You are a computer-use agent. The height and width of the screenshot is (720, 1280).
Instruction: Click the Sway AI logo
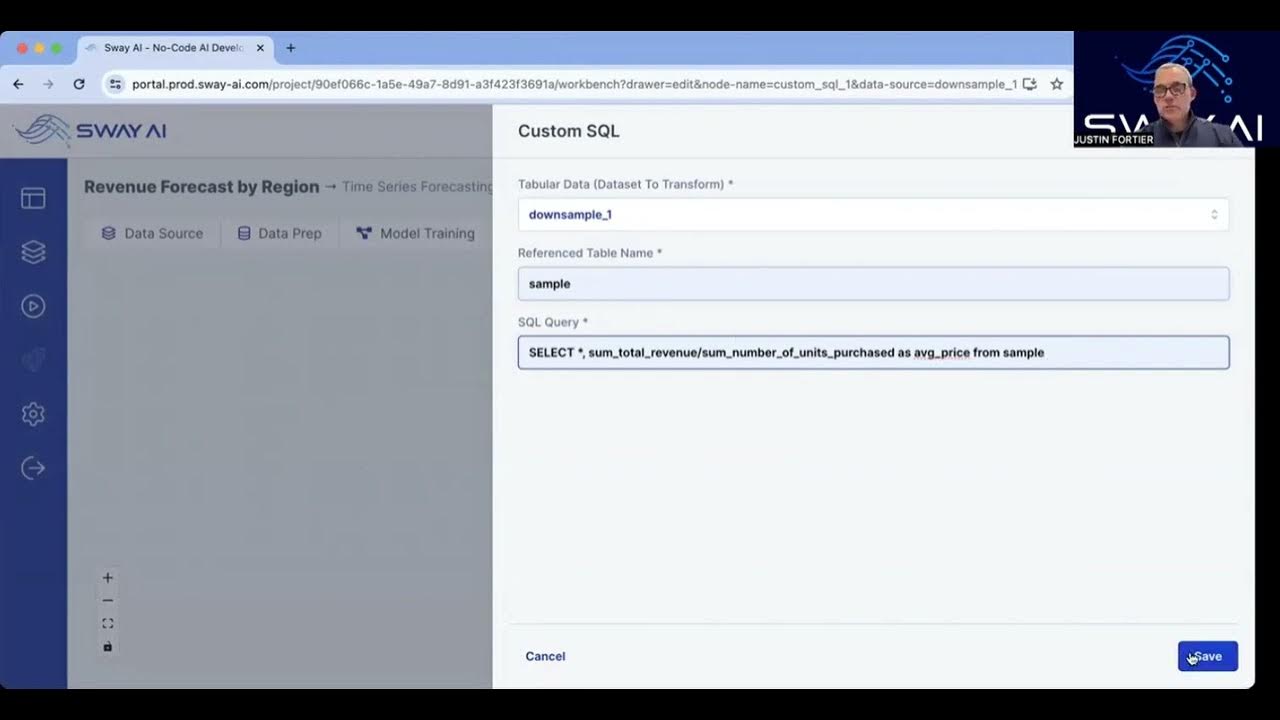coord(90,131)
